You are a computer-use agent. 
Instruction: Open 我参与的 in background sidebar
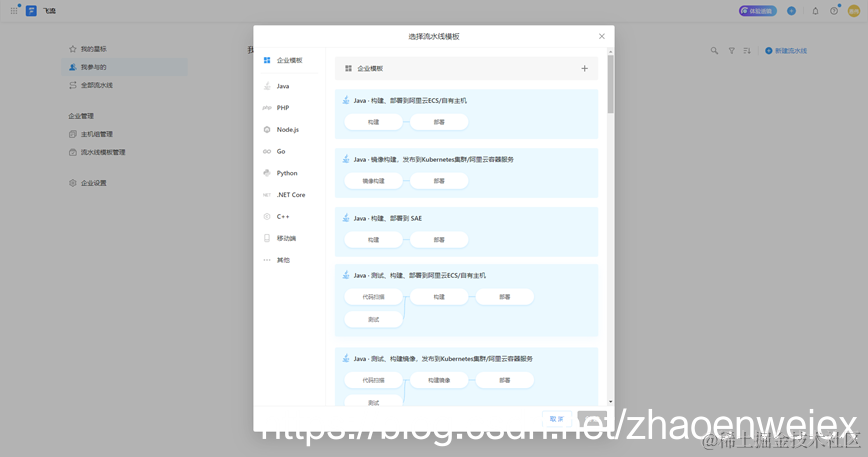124,67
